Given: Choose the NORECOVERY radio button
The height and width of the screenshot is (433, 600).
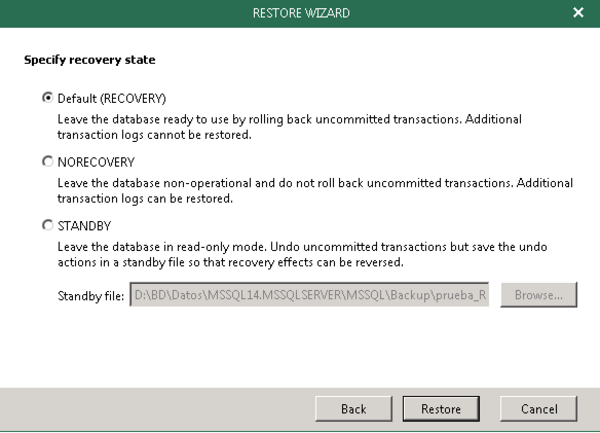Looking at the screenshot, I should click(x=46, y=162).
